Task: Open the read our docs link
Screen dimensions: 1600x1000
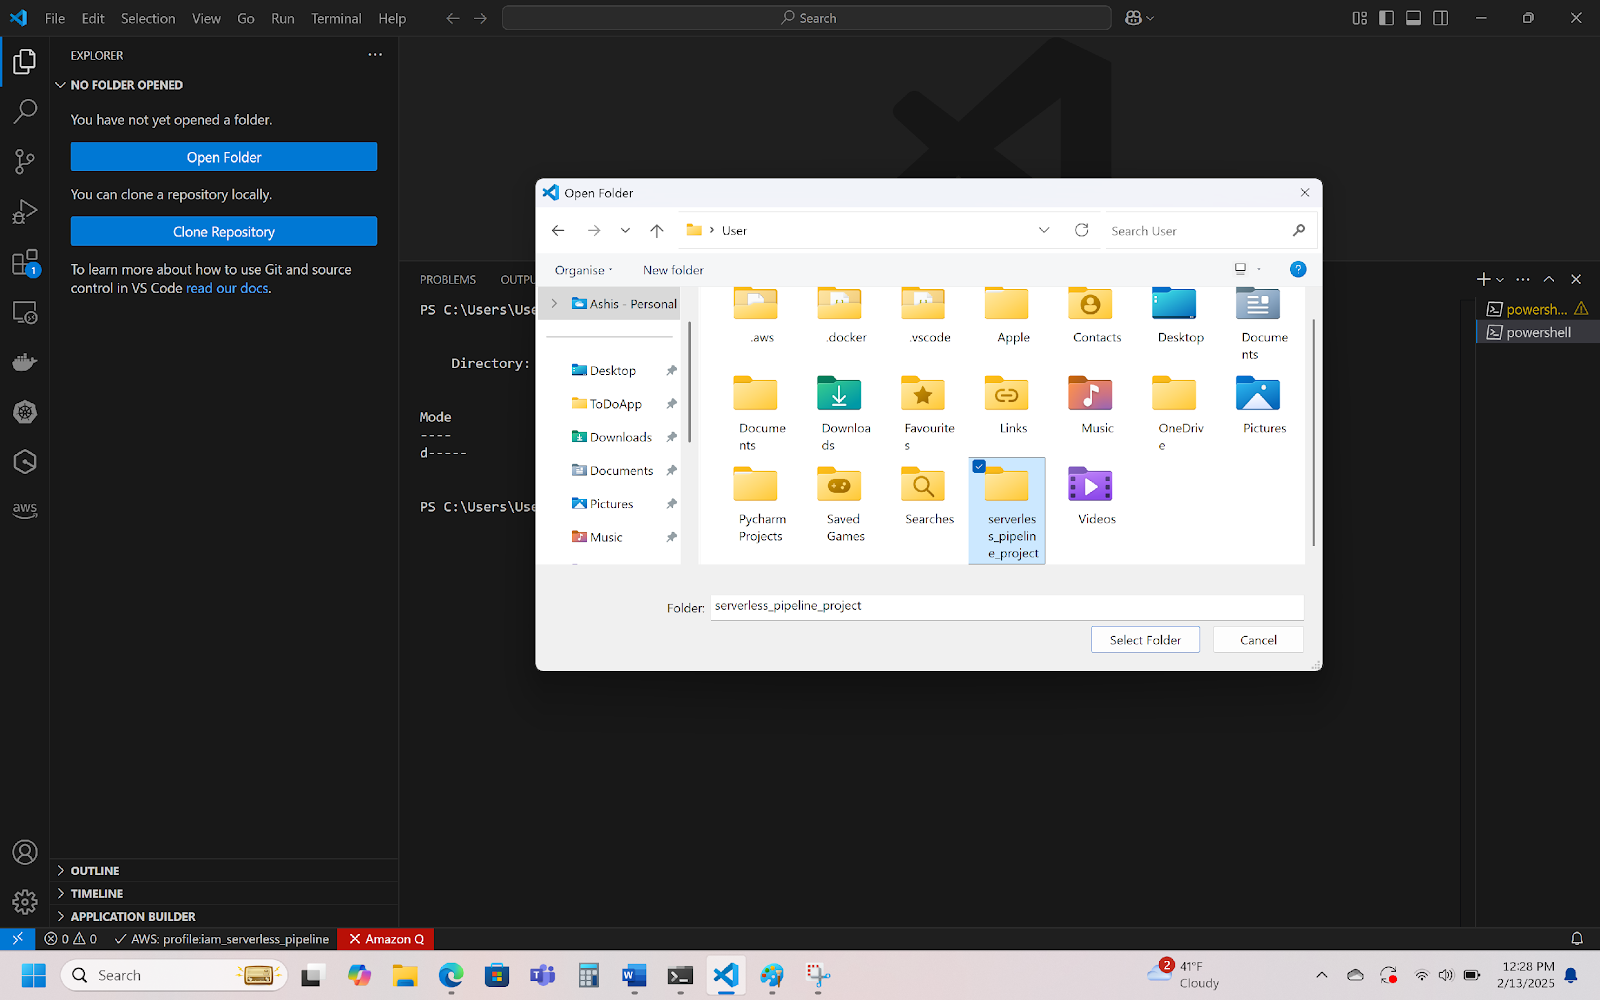Action: pos(227,288)
